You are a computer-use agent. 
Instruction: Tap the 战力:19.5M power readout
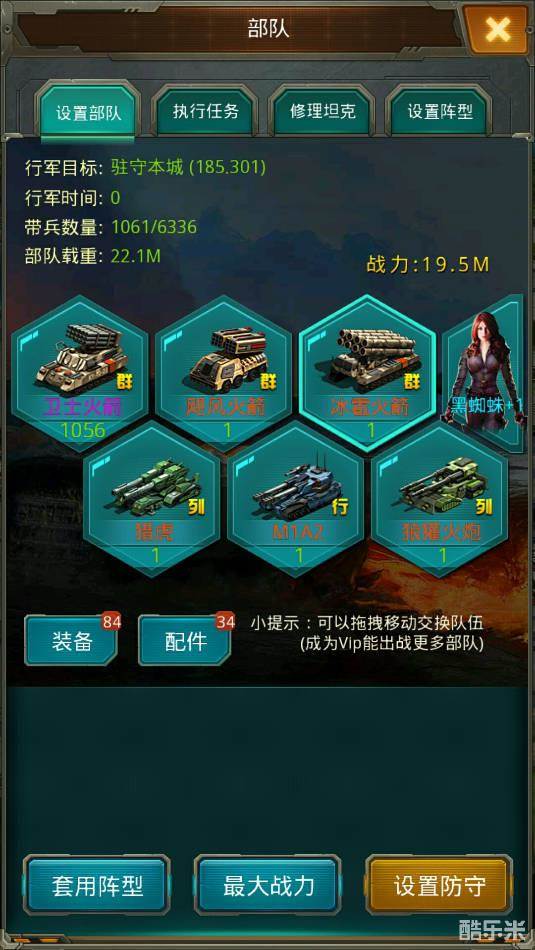tap(428, 265)
